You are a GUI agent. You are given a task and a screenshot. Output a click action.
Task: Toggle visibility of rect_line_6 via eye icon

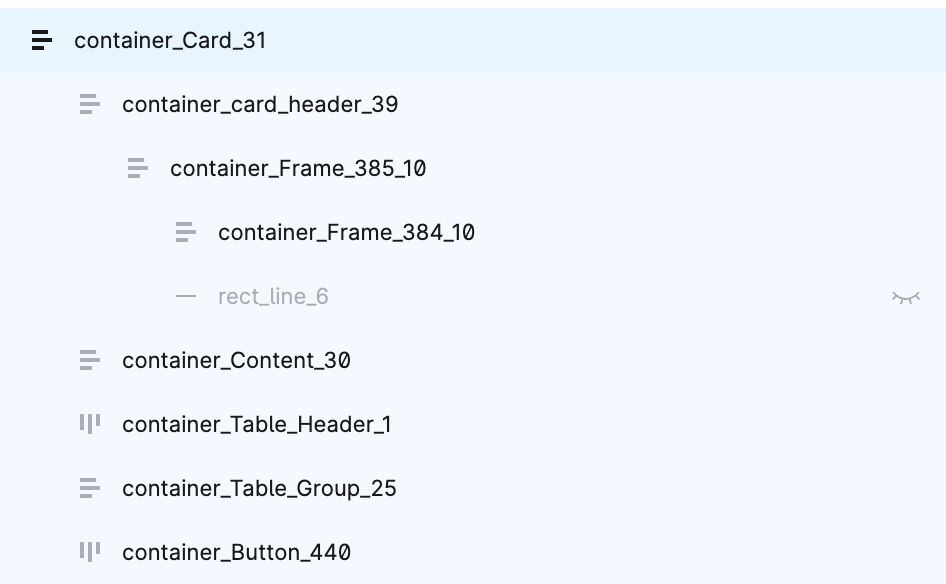(x=907, y=296)
